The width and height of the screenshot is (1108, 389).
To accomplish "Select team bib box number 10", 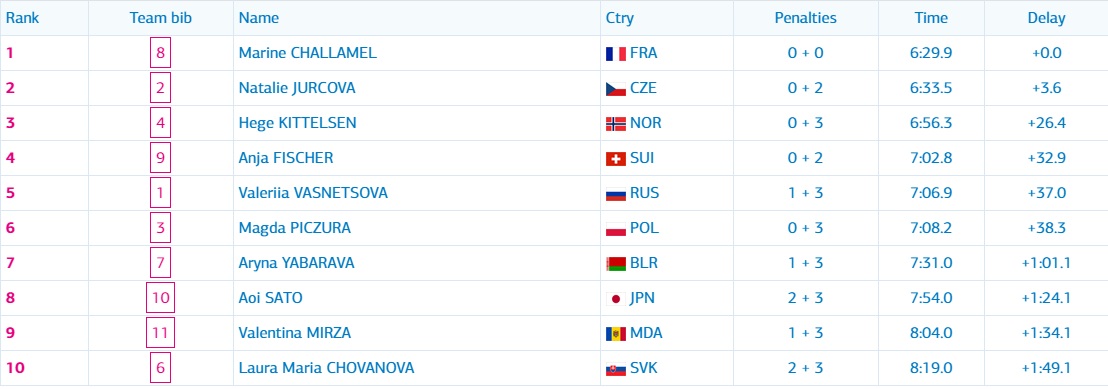I will click(160, 298).
